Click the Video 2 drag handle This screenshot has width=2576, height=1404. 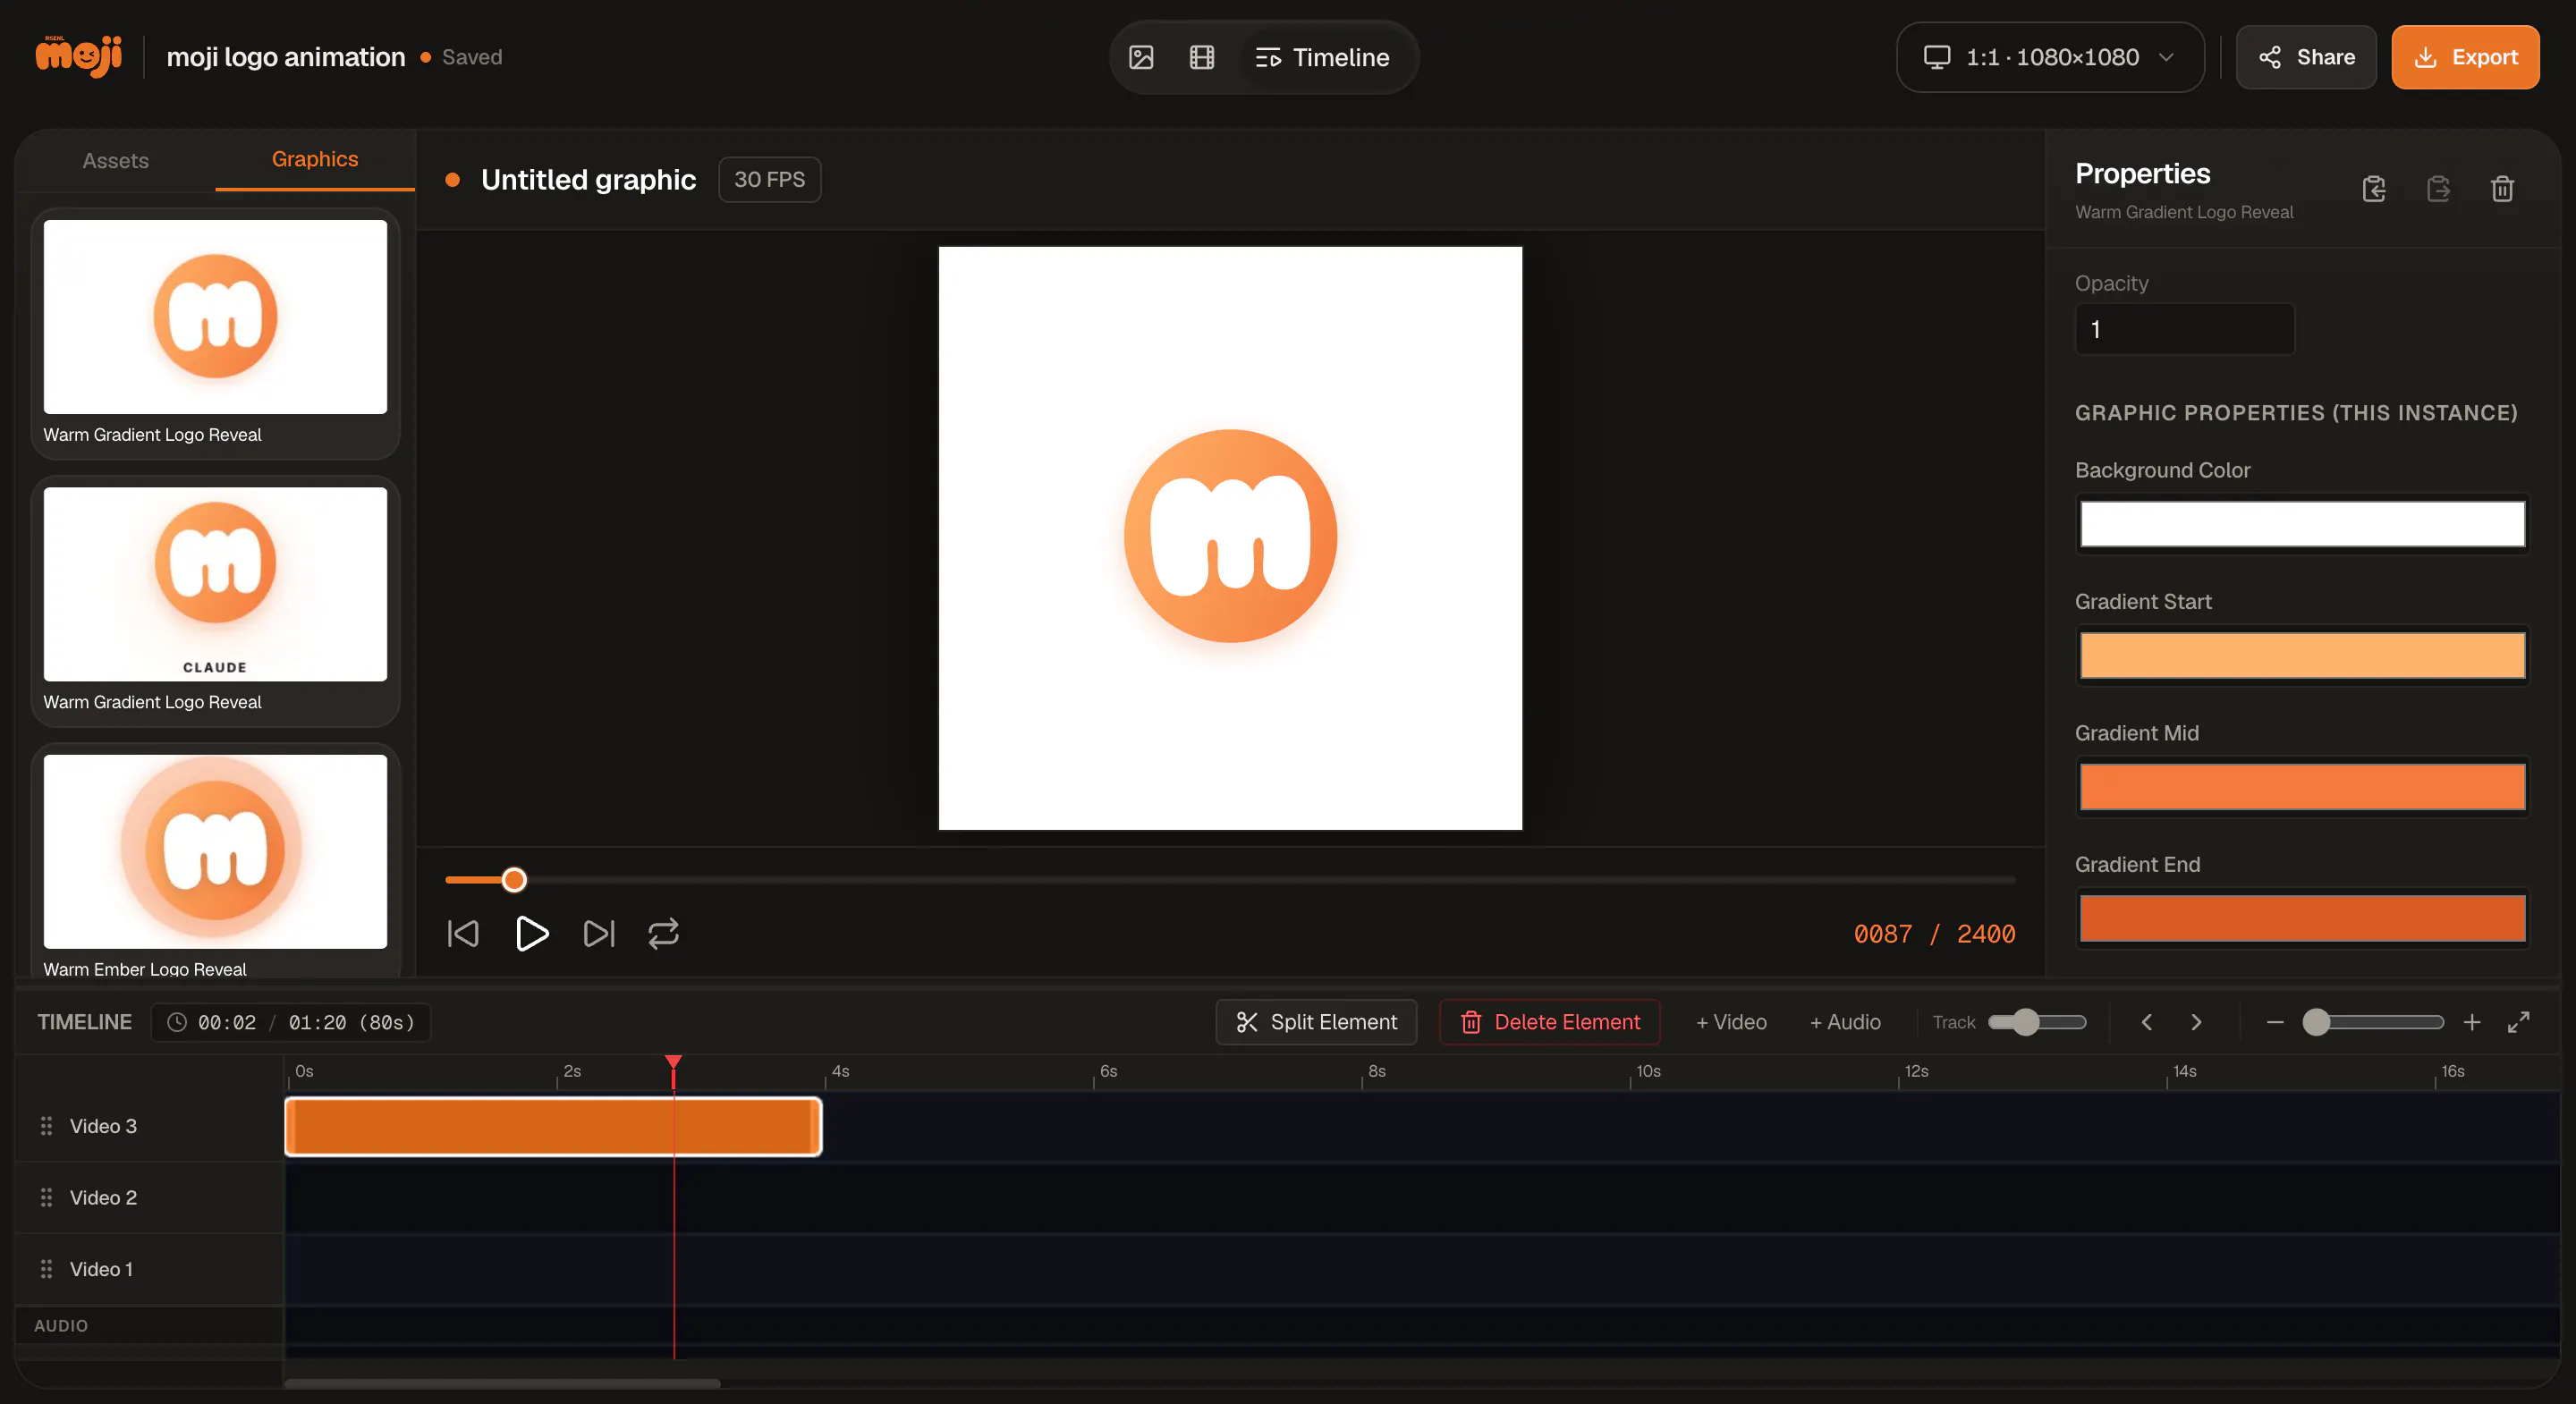pos(46,1198)
